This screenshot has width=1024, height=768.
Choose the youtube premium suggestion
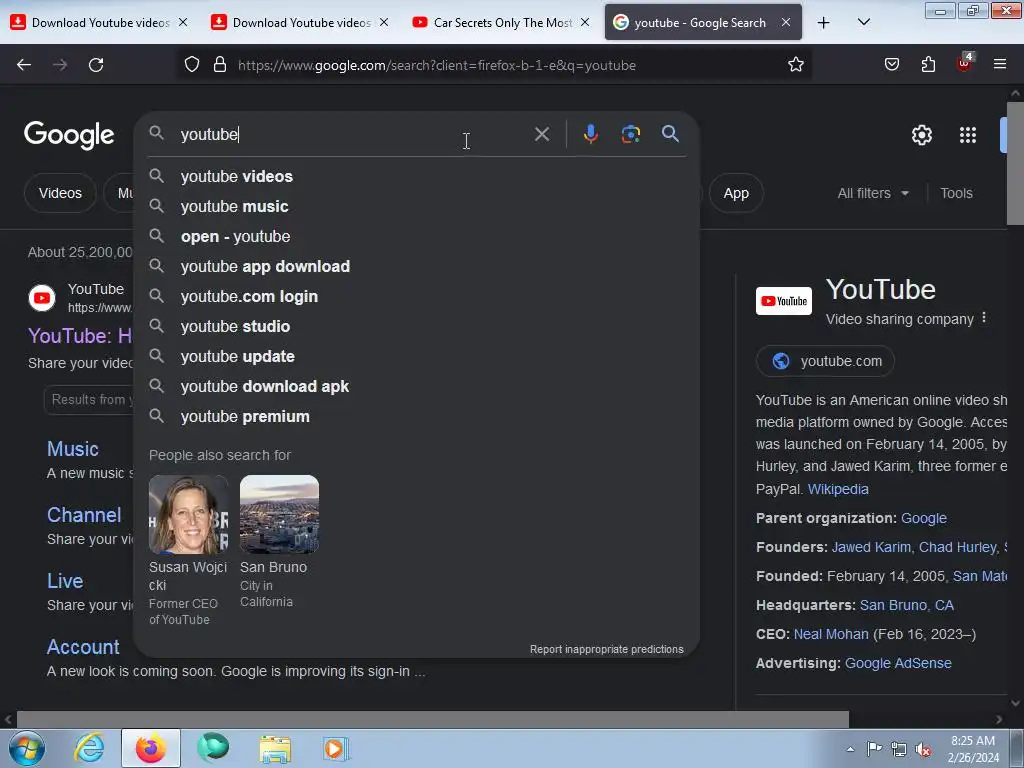[x=417, y=417]
